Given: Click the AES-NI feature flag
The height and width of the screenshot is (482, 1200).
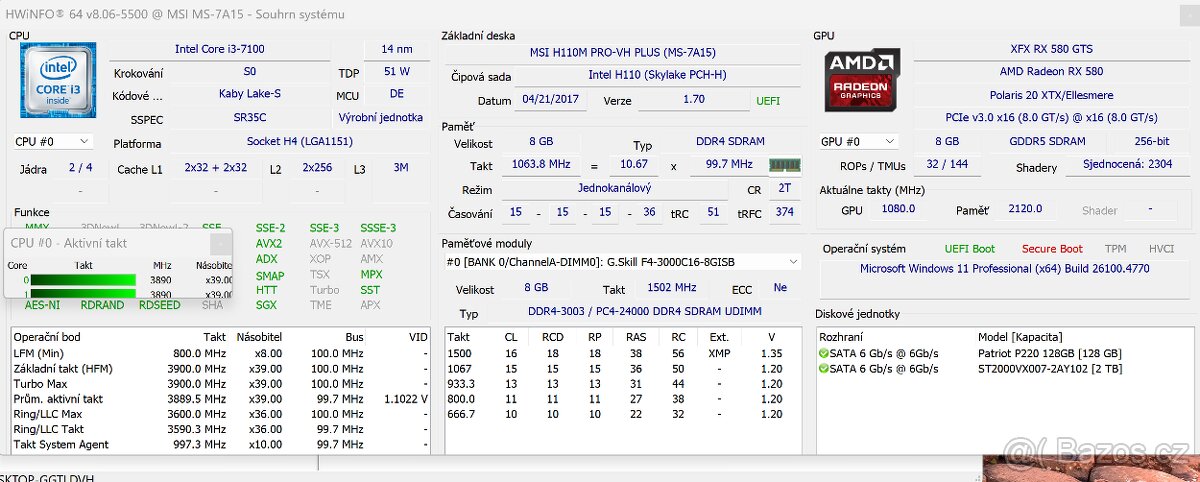Looking at the screenshot, I should 42,305.
